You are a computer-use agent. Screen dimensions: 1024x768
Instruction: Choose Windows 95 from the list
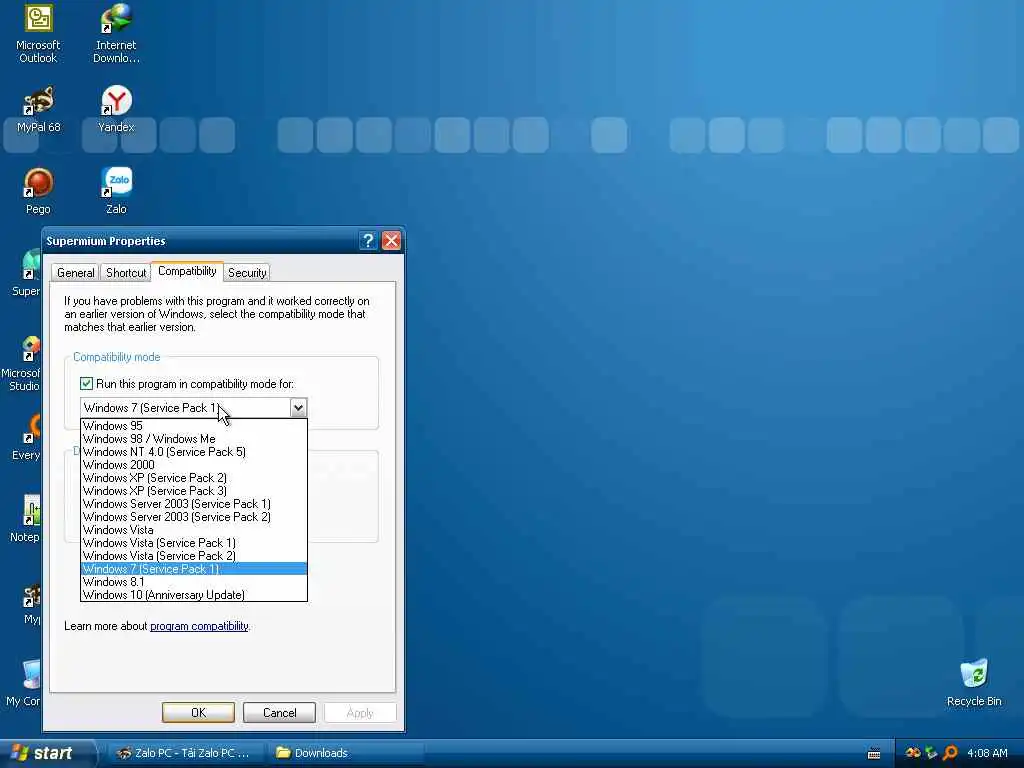[x=193, y=426]
